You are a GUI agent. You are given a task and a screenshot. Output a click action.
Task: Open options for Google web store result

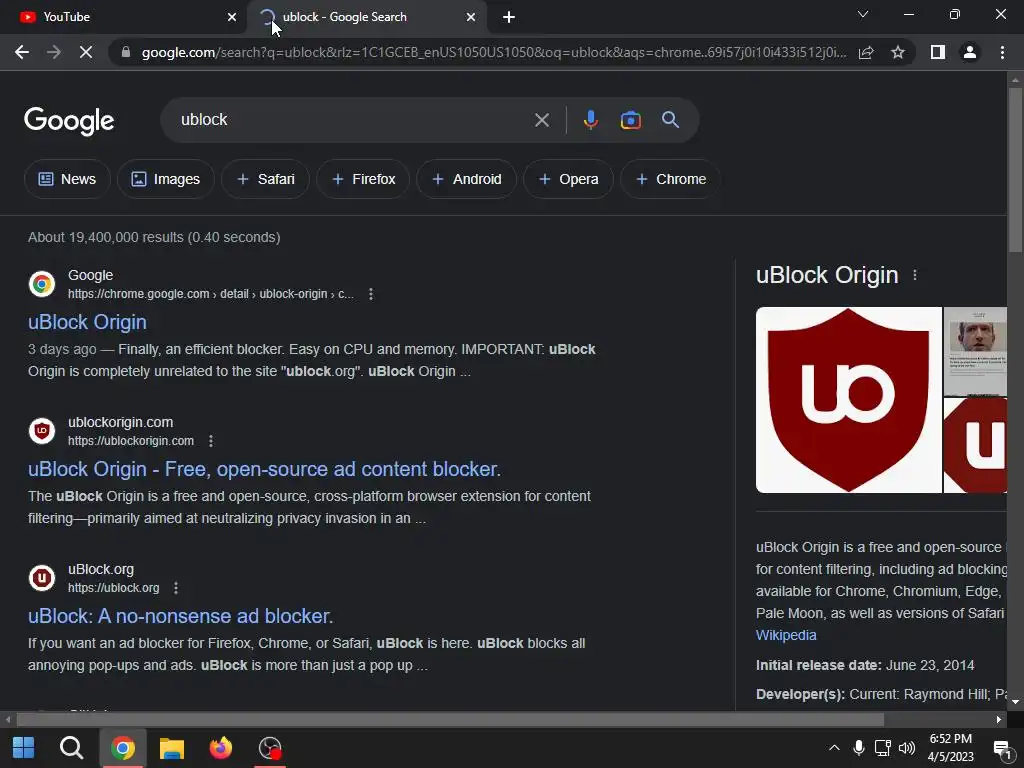point(371,294)
